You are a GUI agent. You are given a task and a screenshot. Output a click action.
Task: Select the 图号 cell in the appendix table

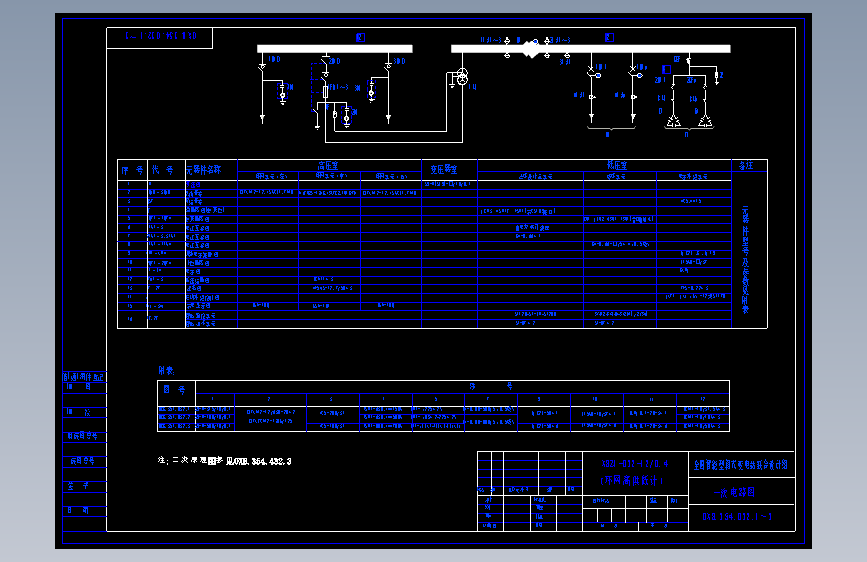click(x=176, y=393)
